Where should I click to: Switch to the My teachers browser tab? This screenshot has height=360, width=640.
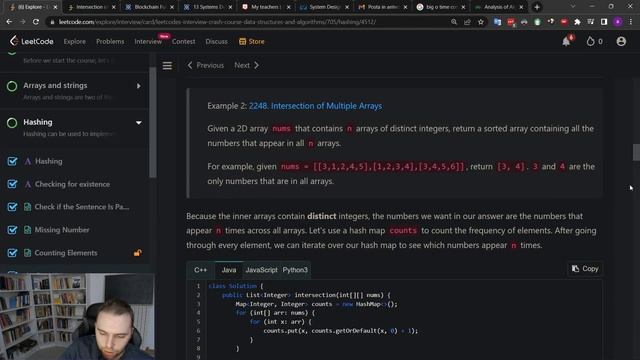click(266, 7)
